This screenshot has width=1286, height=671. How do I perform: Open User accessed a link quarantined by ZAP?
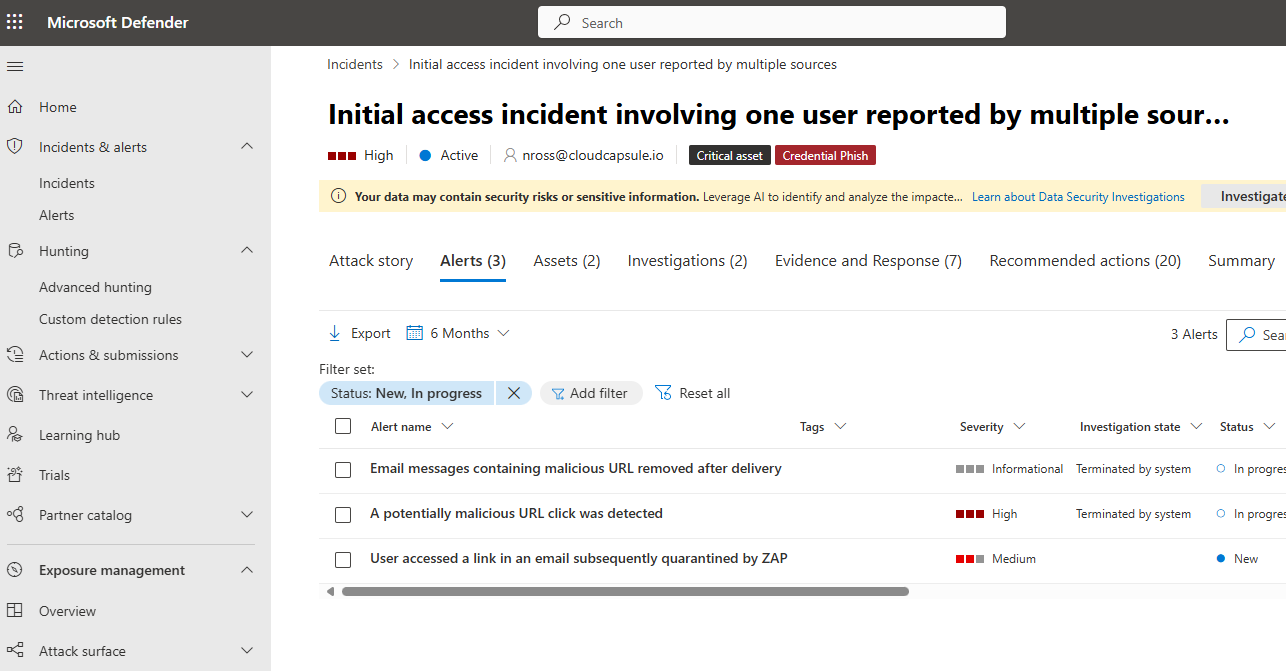click(x=579, y=558)
